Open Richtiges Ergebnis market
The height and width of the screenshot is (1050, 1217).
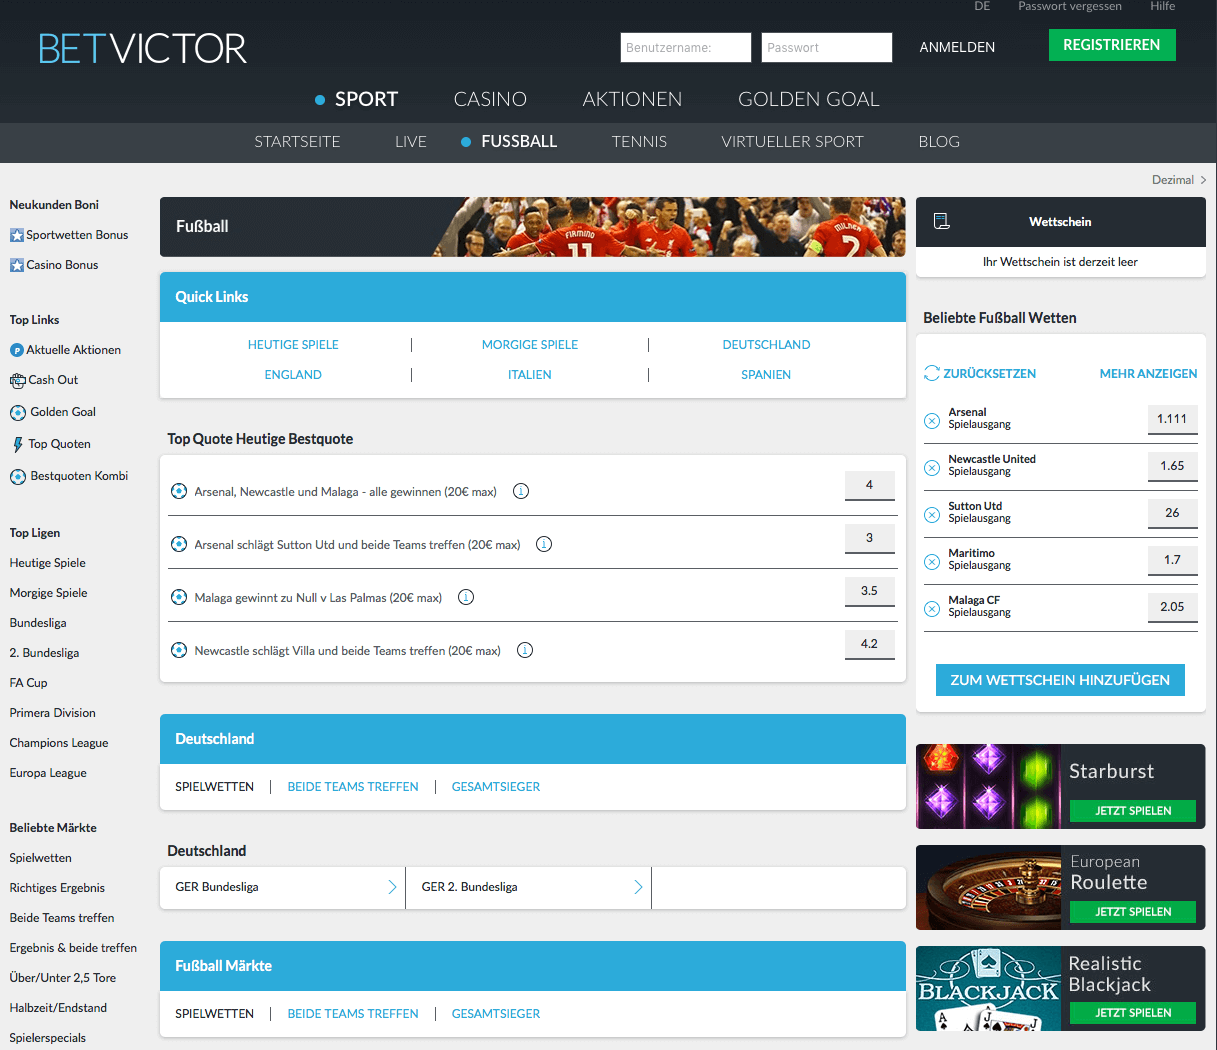tap(57, 888)
